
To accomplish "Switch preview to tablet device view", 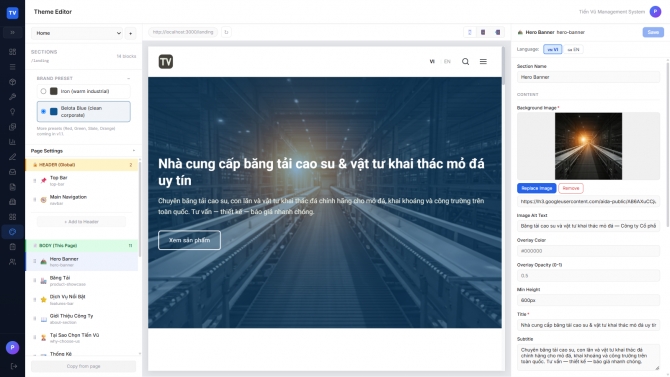I will point(483,32).
